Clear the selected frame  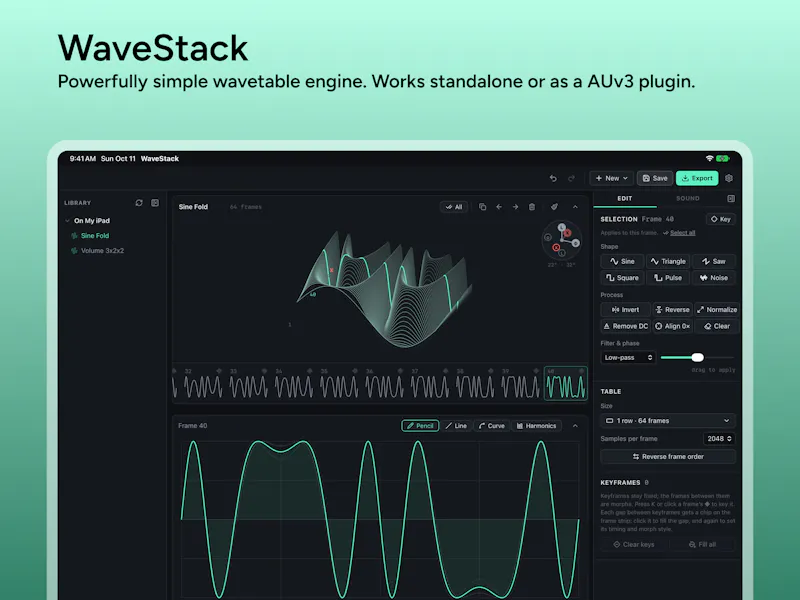click(x=716, y=326)
